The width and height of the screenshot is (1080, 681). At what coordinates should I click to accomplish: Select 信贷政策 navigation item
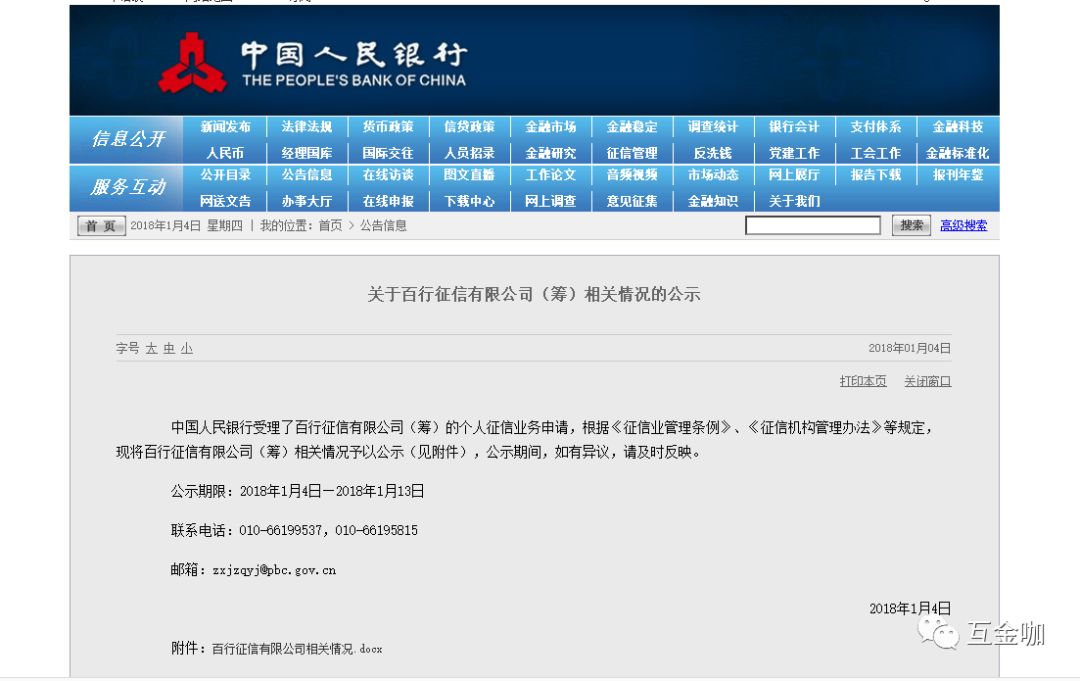pyautogui.click(x=469, y=127)
